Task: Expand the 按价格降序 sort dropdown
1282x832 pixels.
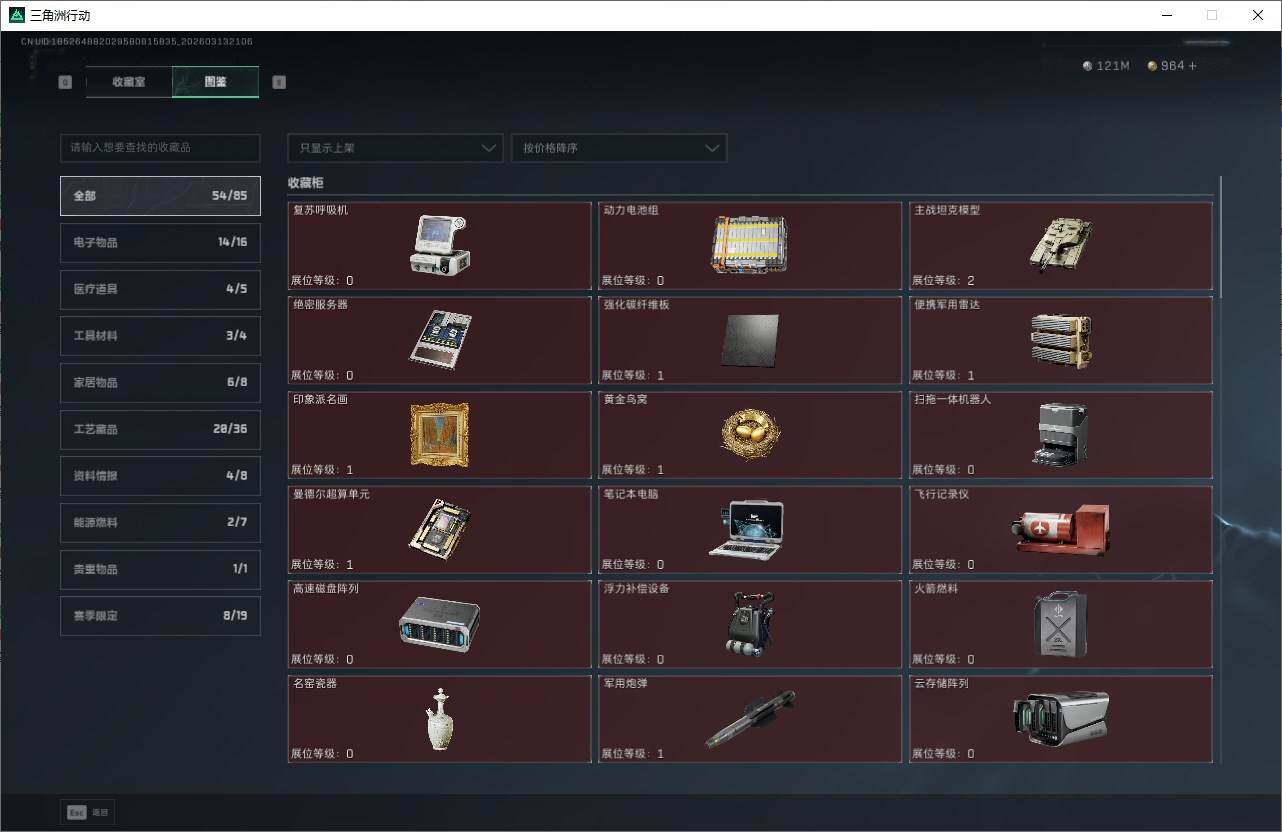Action: 618,148
